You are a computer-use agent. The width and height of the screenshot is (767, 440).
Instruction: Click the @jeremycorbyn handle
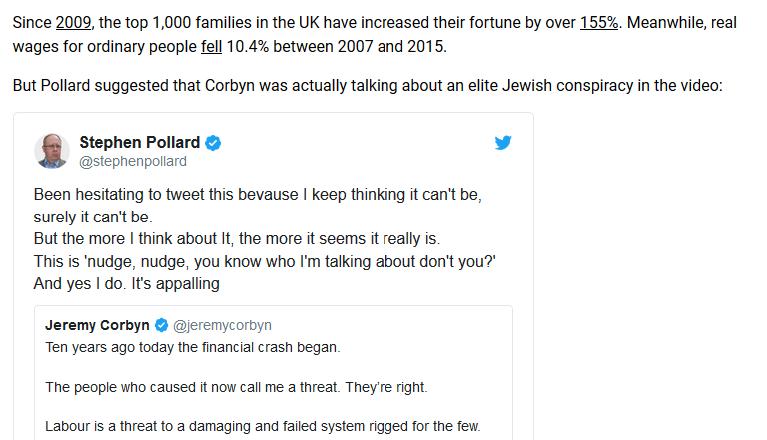[222, 325]
